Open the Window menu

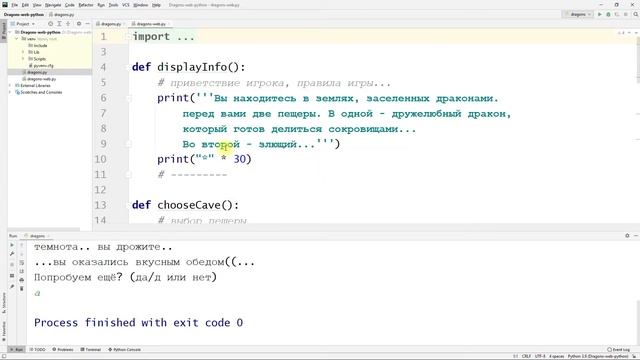coord(141,5)
